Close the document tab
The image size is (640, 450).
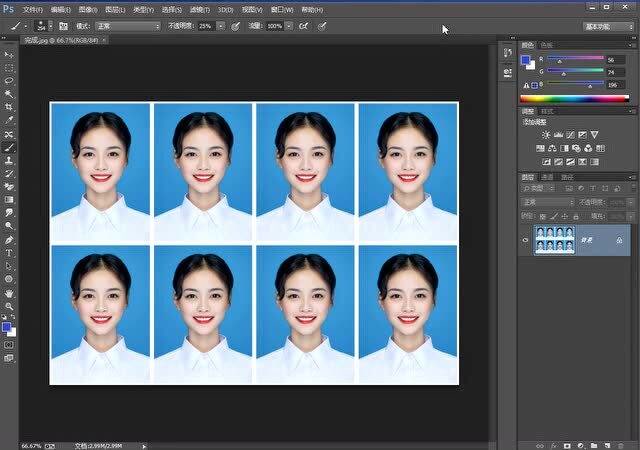[106, 40]
